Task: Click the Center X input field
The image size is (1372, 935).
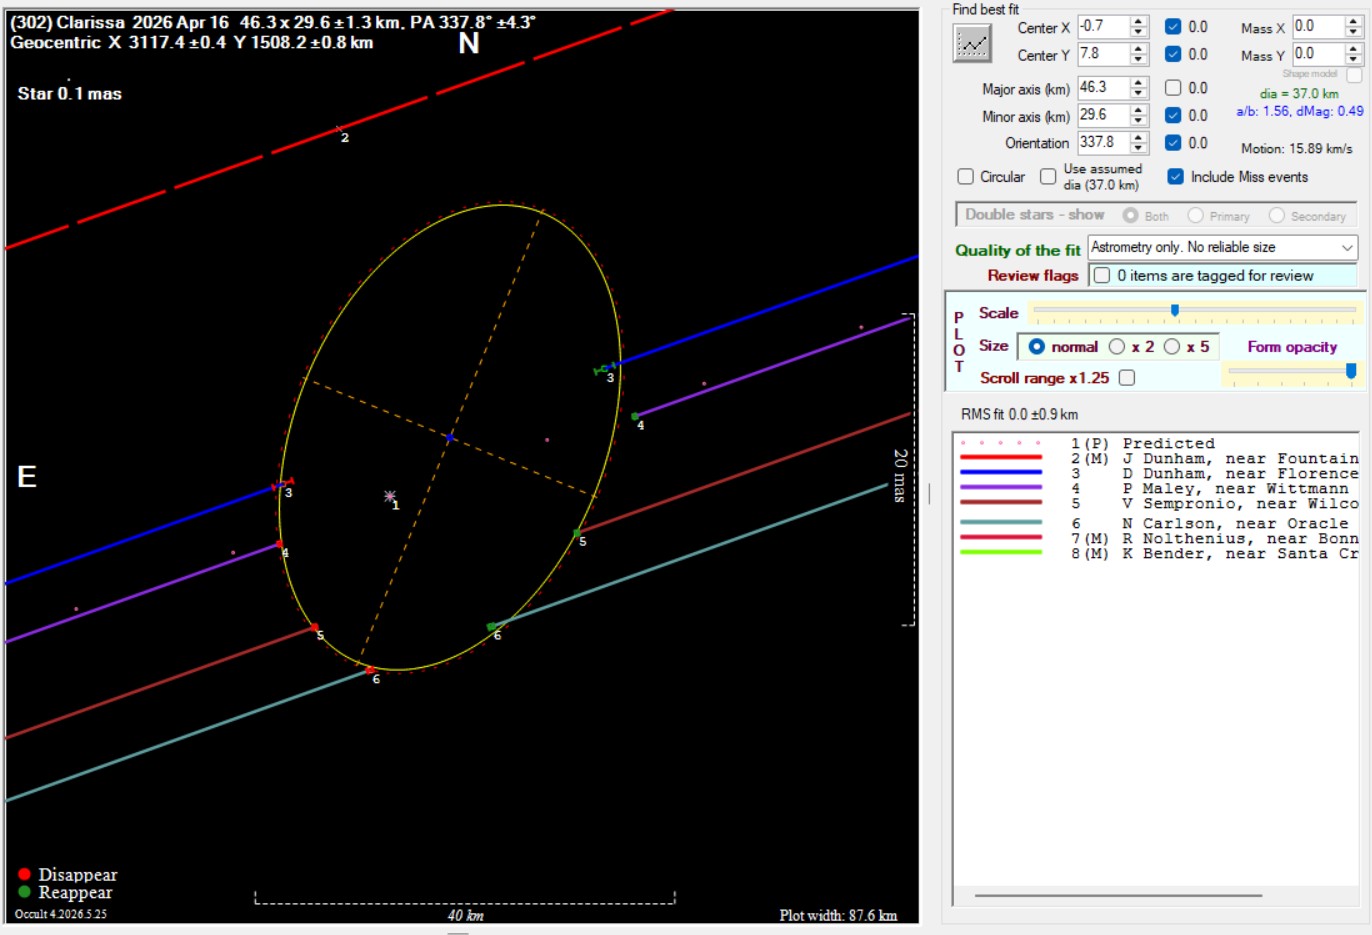Action: pyautogui.click(x=1104, y=27)
